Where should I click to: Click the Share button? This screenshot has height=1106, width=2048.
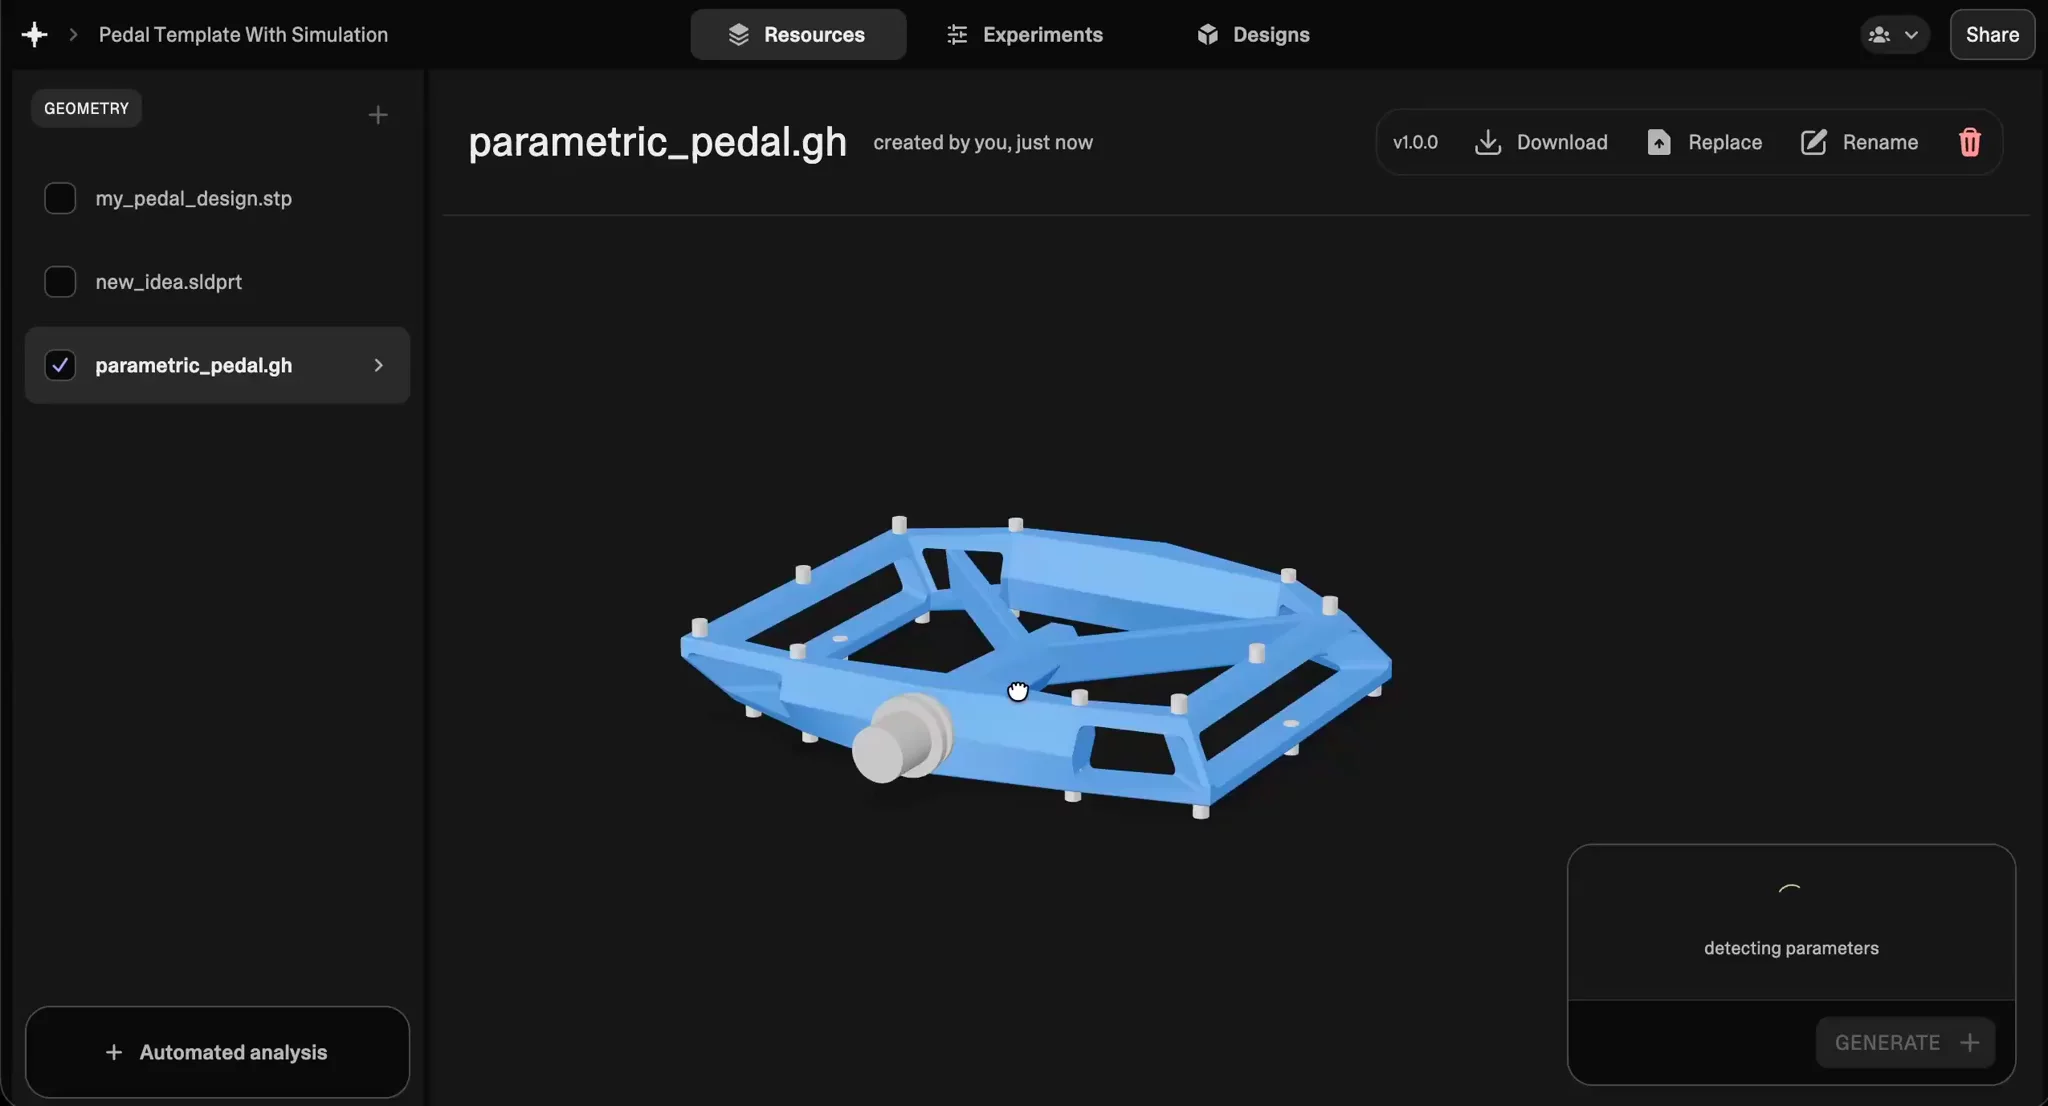pyautogui.click(x=1991, y=34)
